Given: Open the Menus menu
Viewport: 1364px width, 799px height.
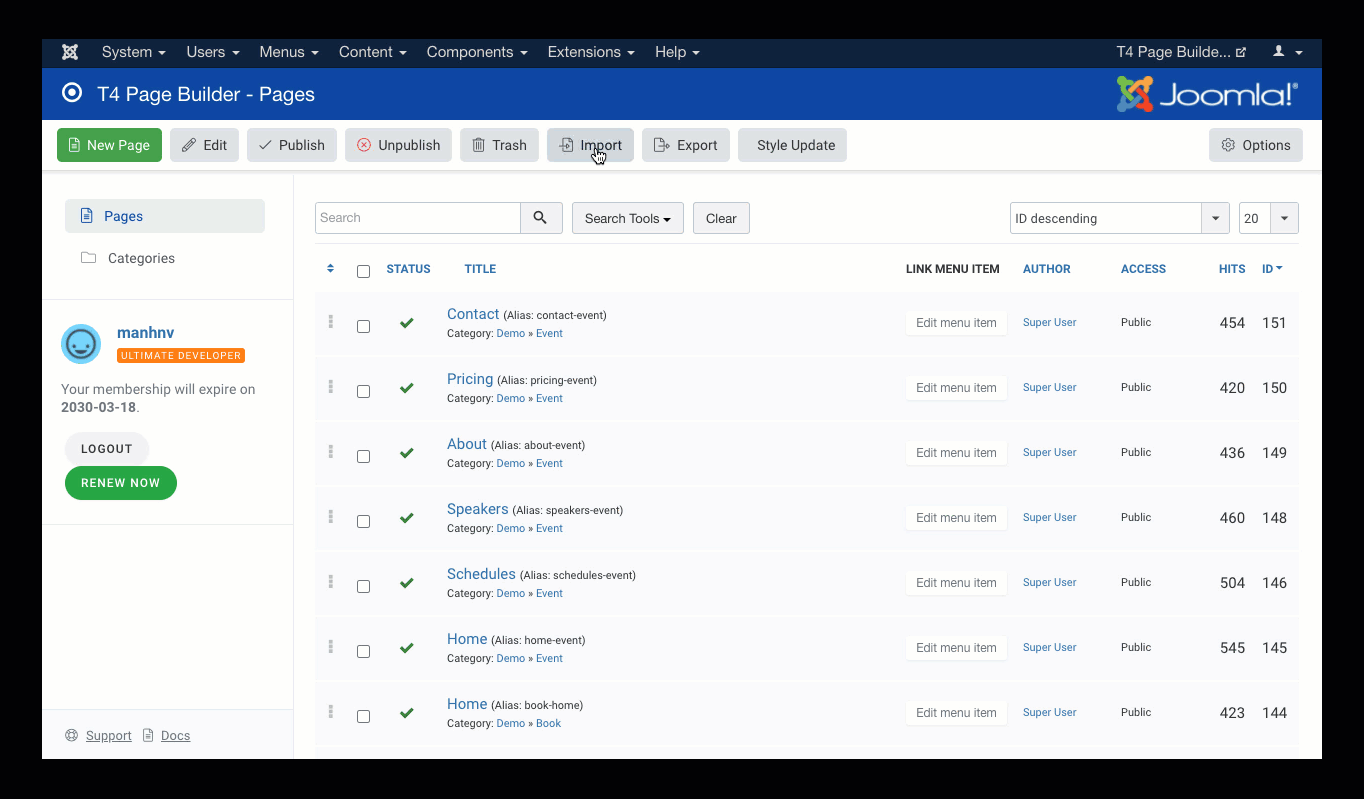Looking at the screenshot, I should tap(289, 52).
